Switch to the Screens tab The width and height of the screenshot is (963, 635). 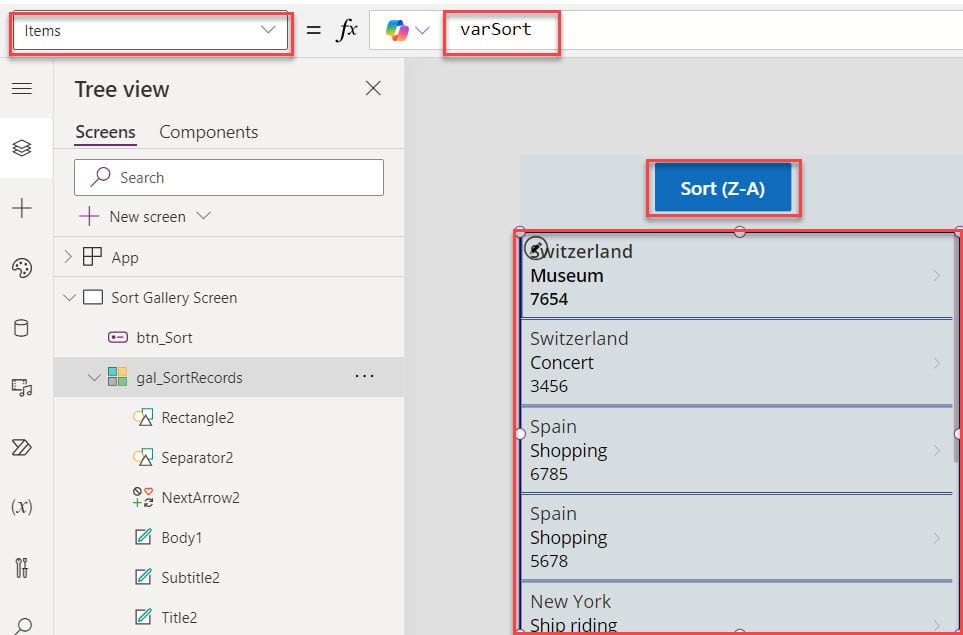(x=105, y=132)
